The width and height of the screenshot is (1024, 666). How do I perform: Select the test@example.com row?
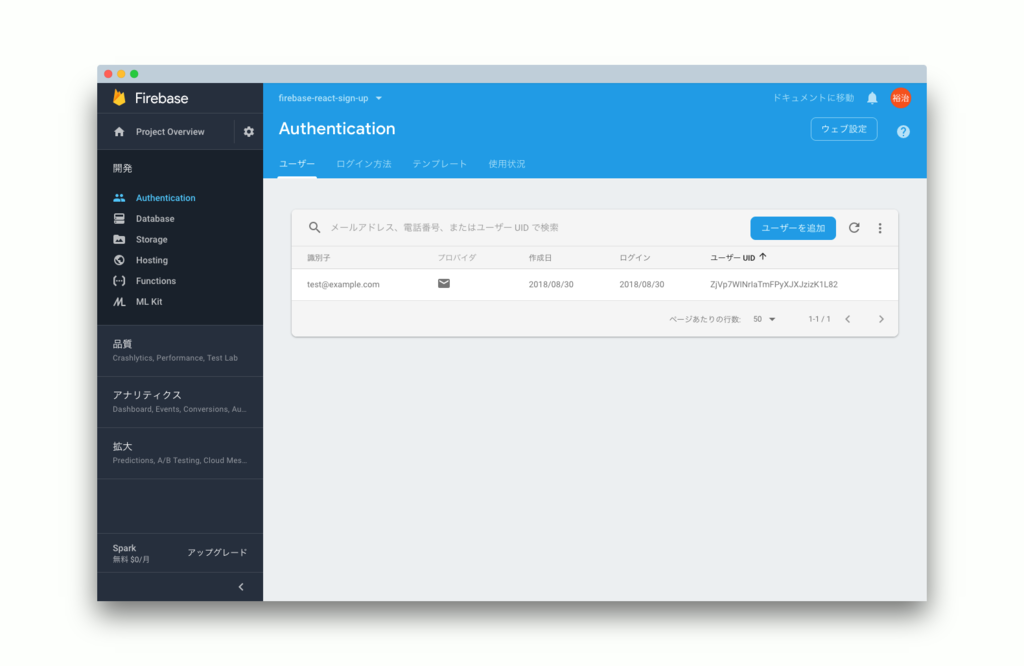click(x=594, y=285)
